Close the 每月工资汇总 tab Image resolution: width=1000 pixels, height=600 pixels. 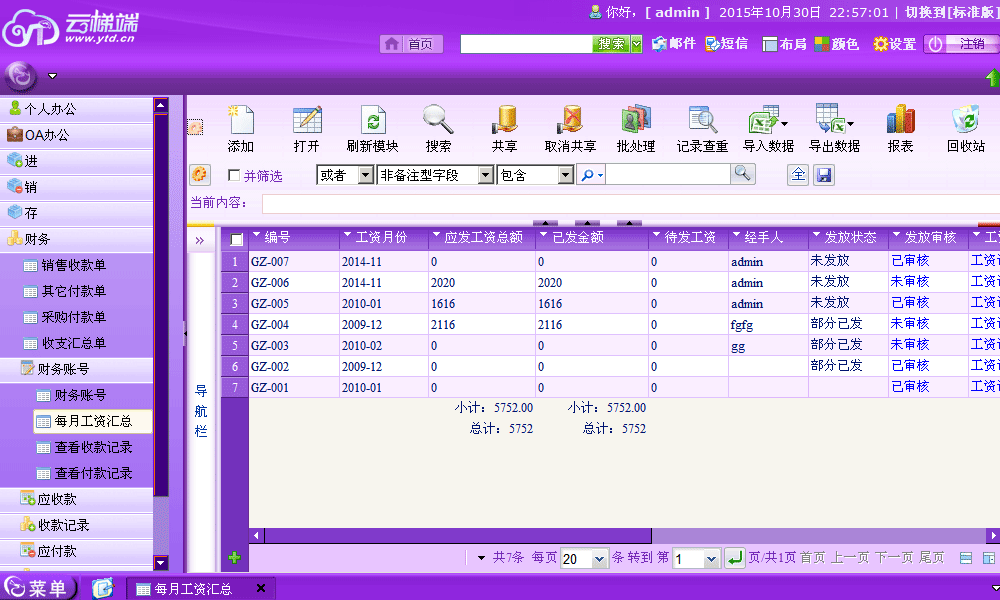point(261,588)
